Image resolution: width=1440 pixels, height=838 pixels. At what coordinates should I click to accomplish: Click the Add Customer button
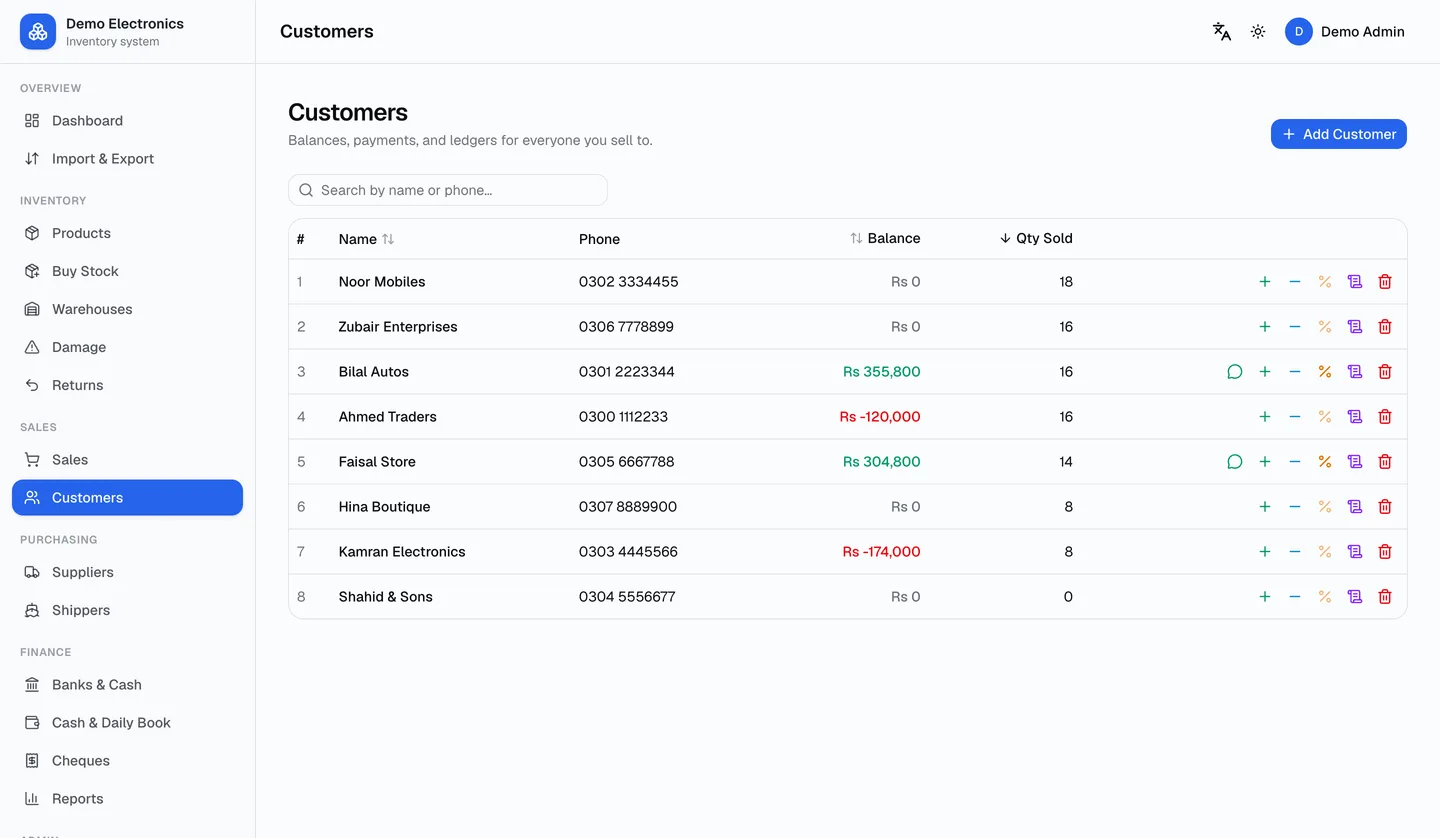(1338, 134)
